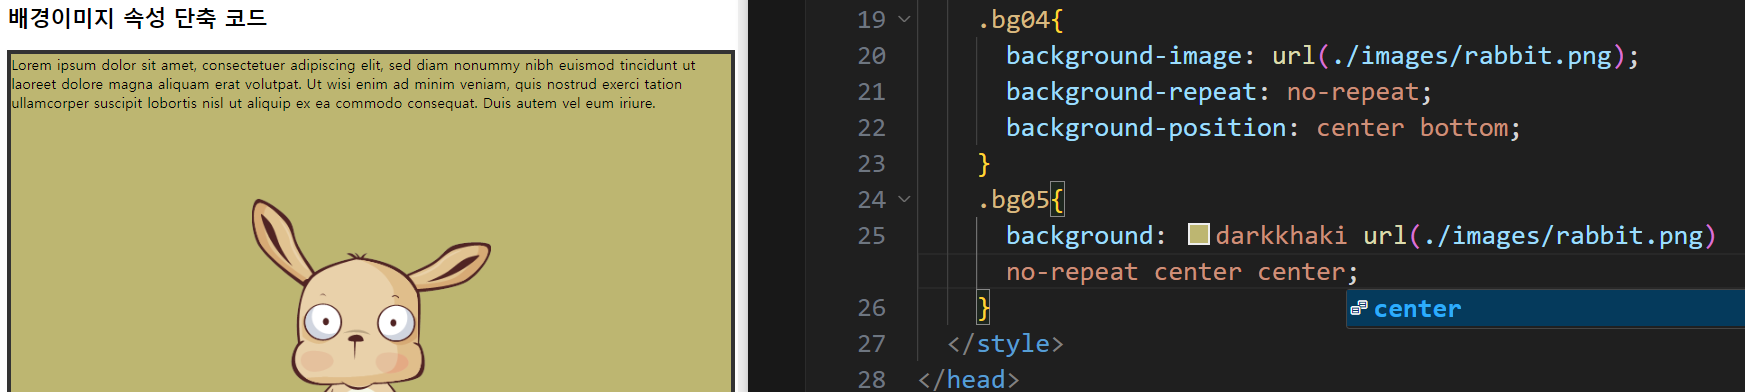Click line number 27 in gutter

tap(871, 343)
